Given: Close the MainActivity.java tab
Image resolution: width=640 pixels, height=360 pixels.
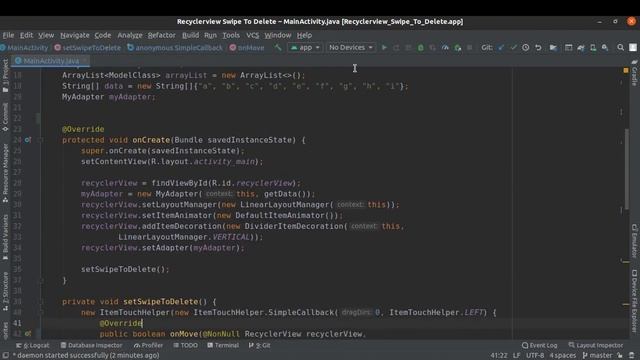Looking at the screenshot, I should (85, 61).
